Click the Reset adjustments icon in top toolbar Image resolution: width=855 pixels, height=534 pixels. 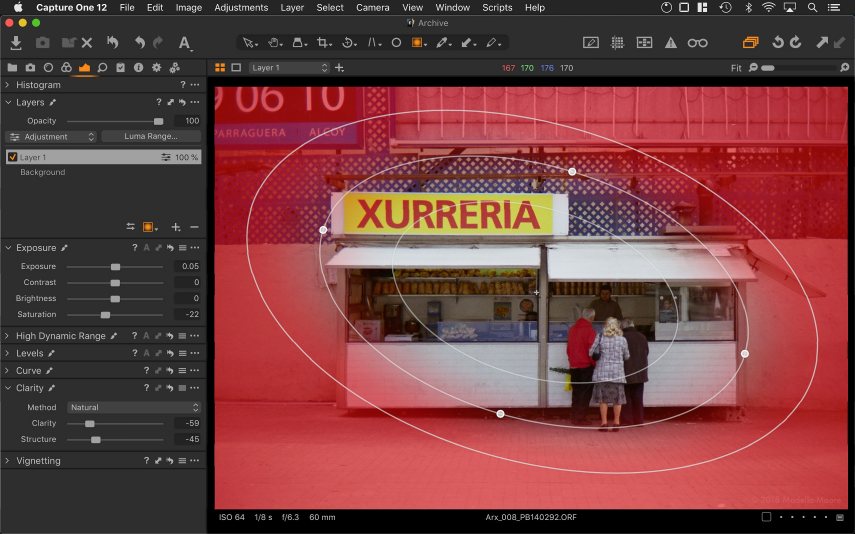click(x=113, y=43)
